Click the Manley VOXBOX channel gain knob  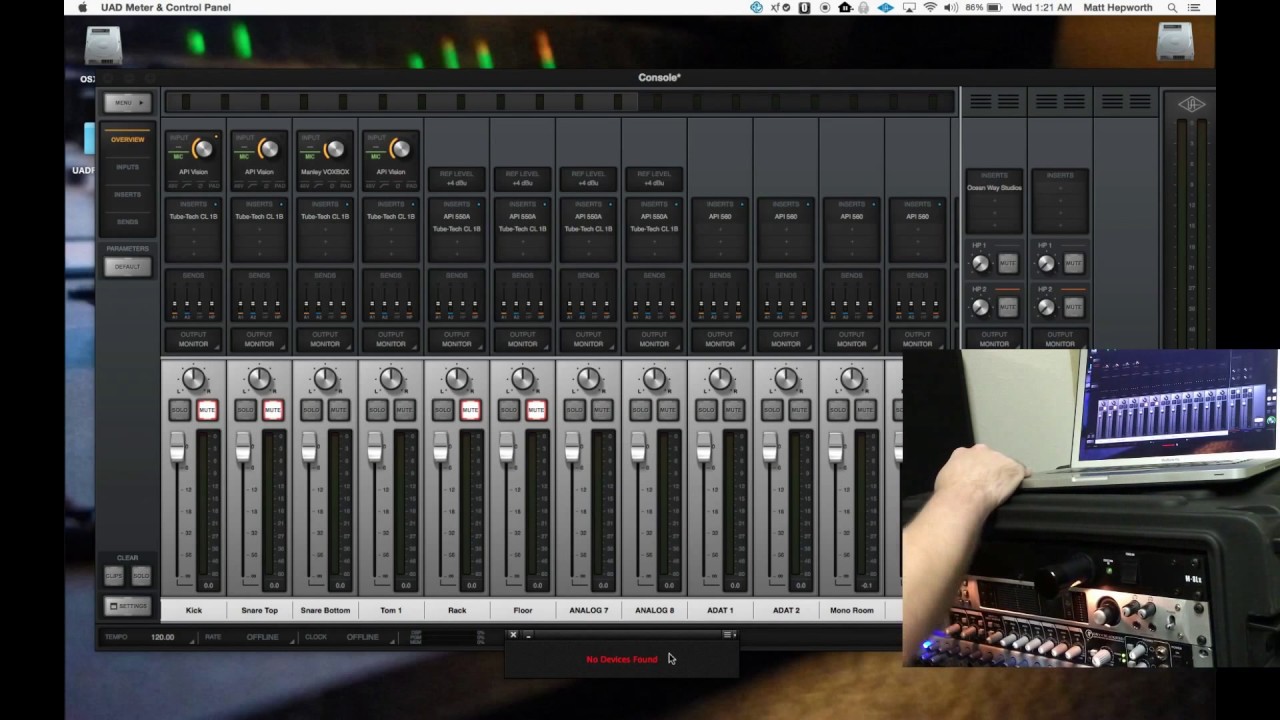pyautogui.click(x=334, y=149)
